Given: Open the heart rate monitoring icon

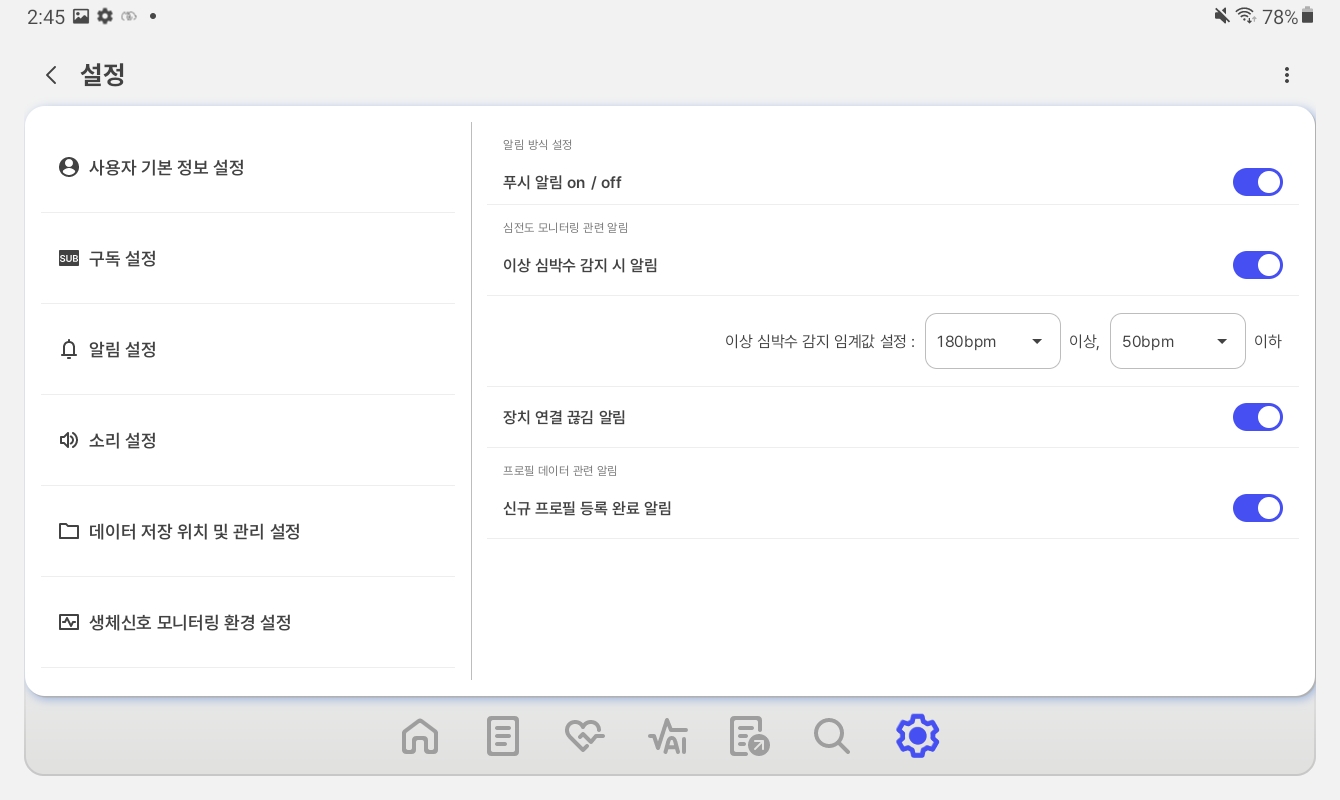Looking at the screenshot, I should [585, 737].
